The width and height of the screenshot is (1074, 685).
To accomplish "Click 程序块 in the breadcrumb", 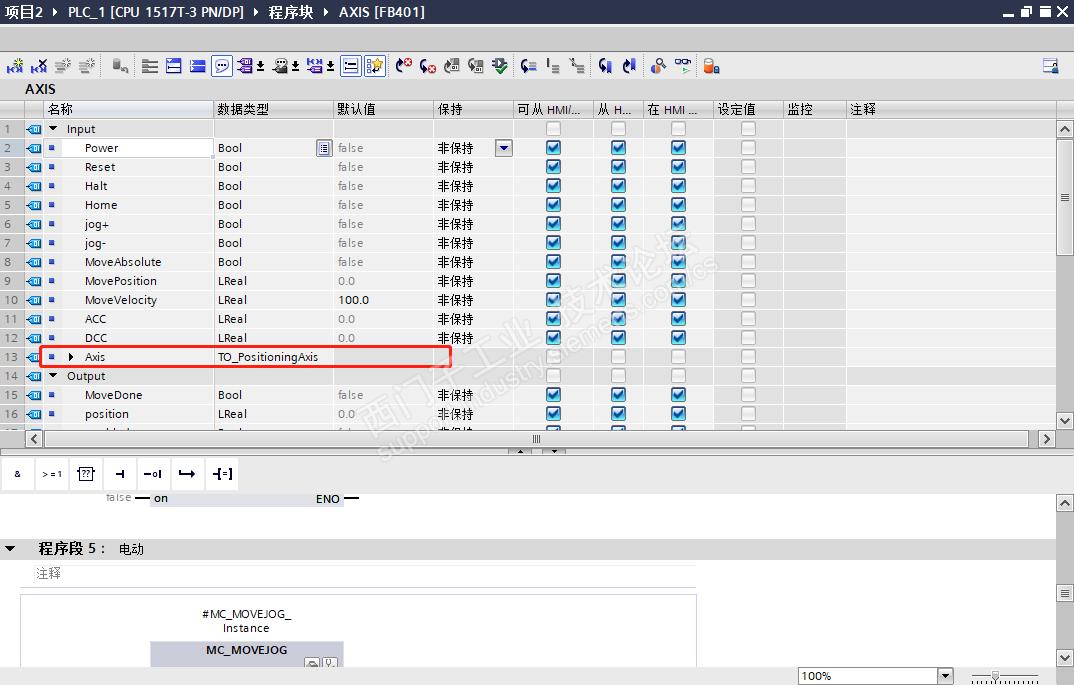I will (x=290, y=12).
